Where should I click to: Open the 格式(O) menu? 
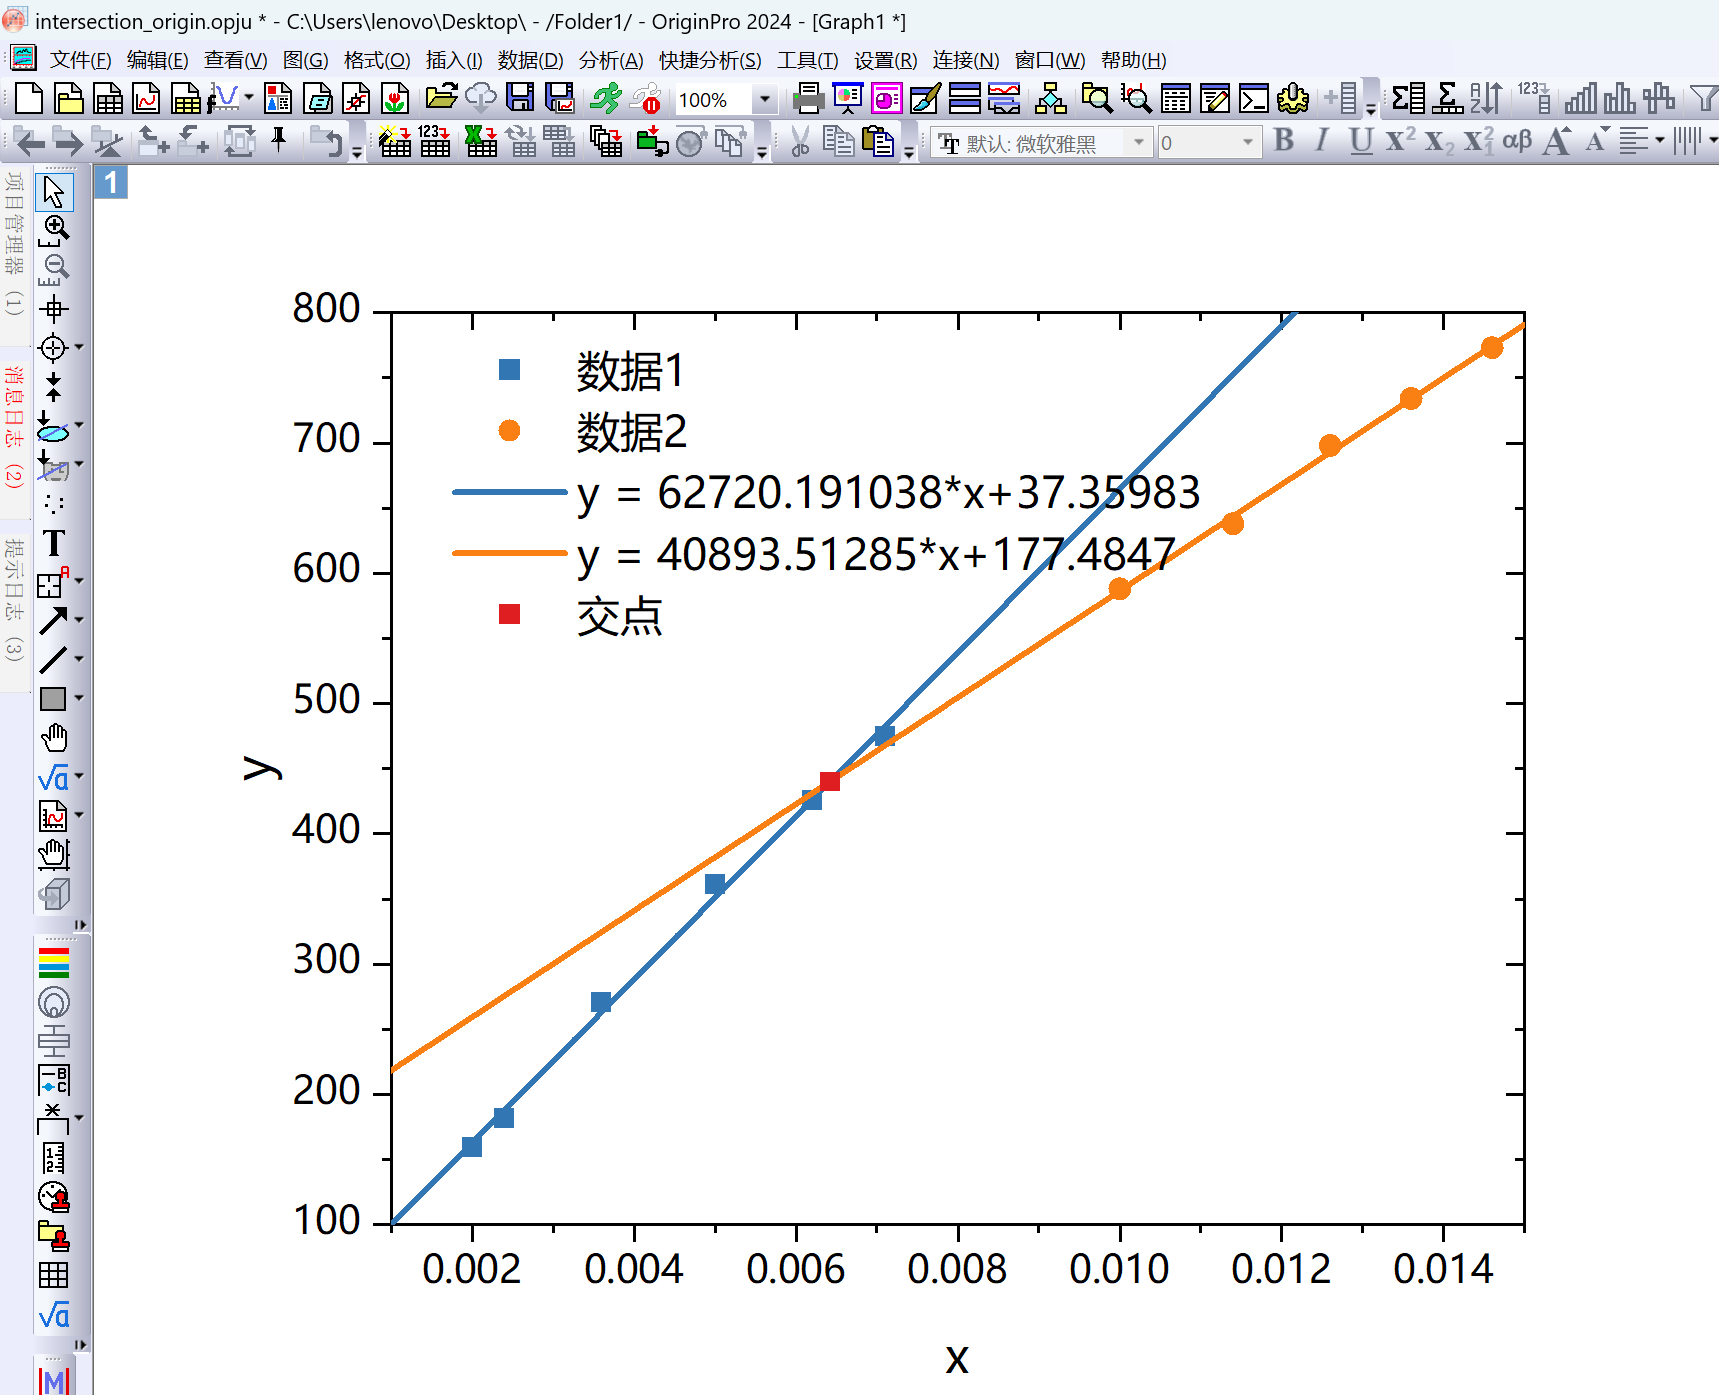pyautogui.click(x=376, y=60)
